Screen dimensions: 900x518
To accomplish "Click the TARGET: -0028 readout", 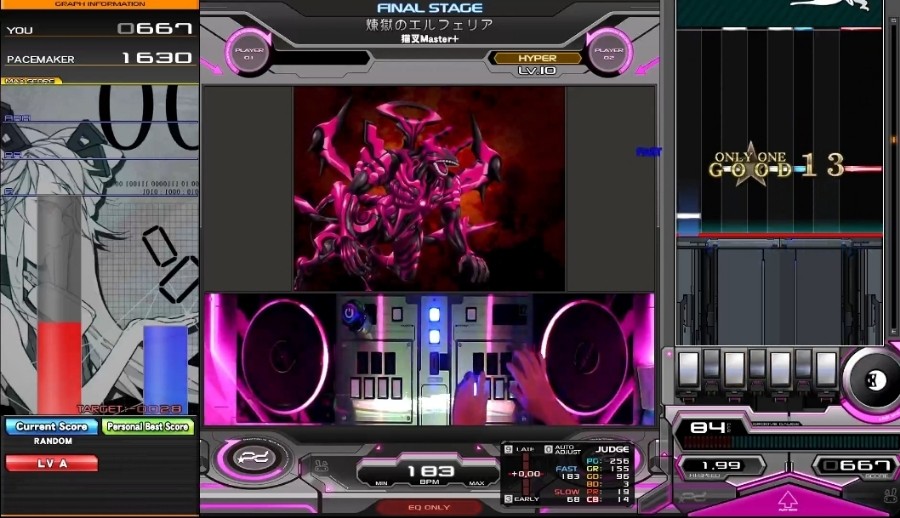I will coord(130,409).
